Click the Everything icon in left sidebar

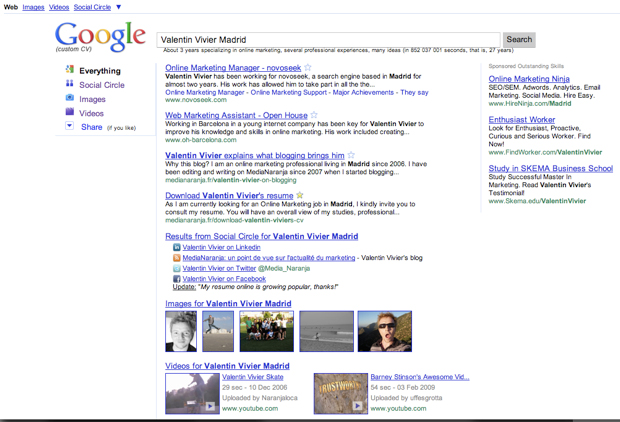[x=70, y=70]
